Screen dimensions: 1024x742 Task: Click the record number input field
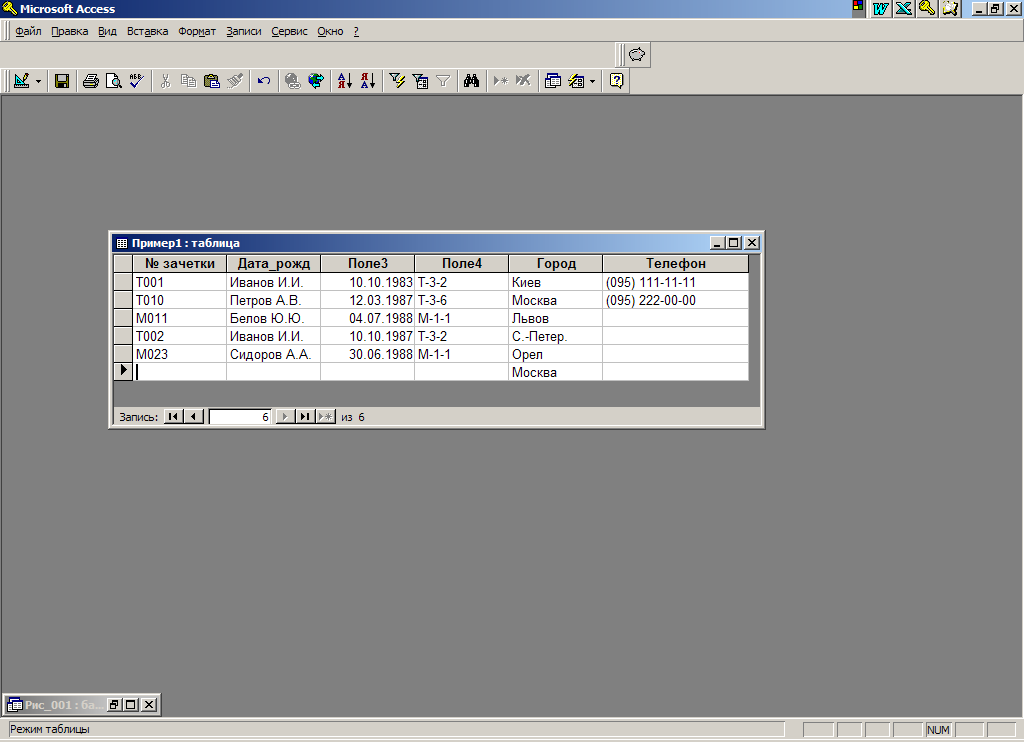[x=240, y=417]
